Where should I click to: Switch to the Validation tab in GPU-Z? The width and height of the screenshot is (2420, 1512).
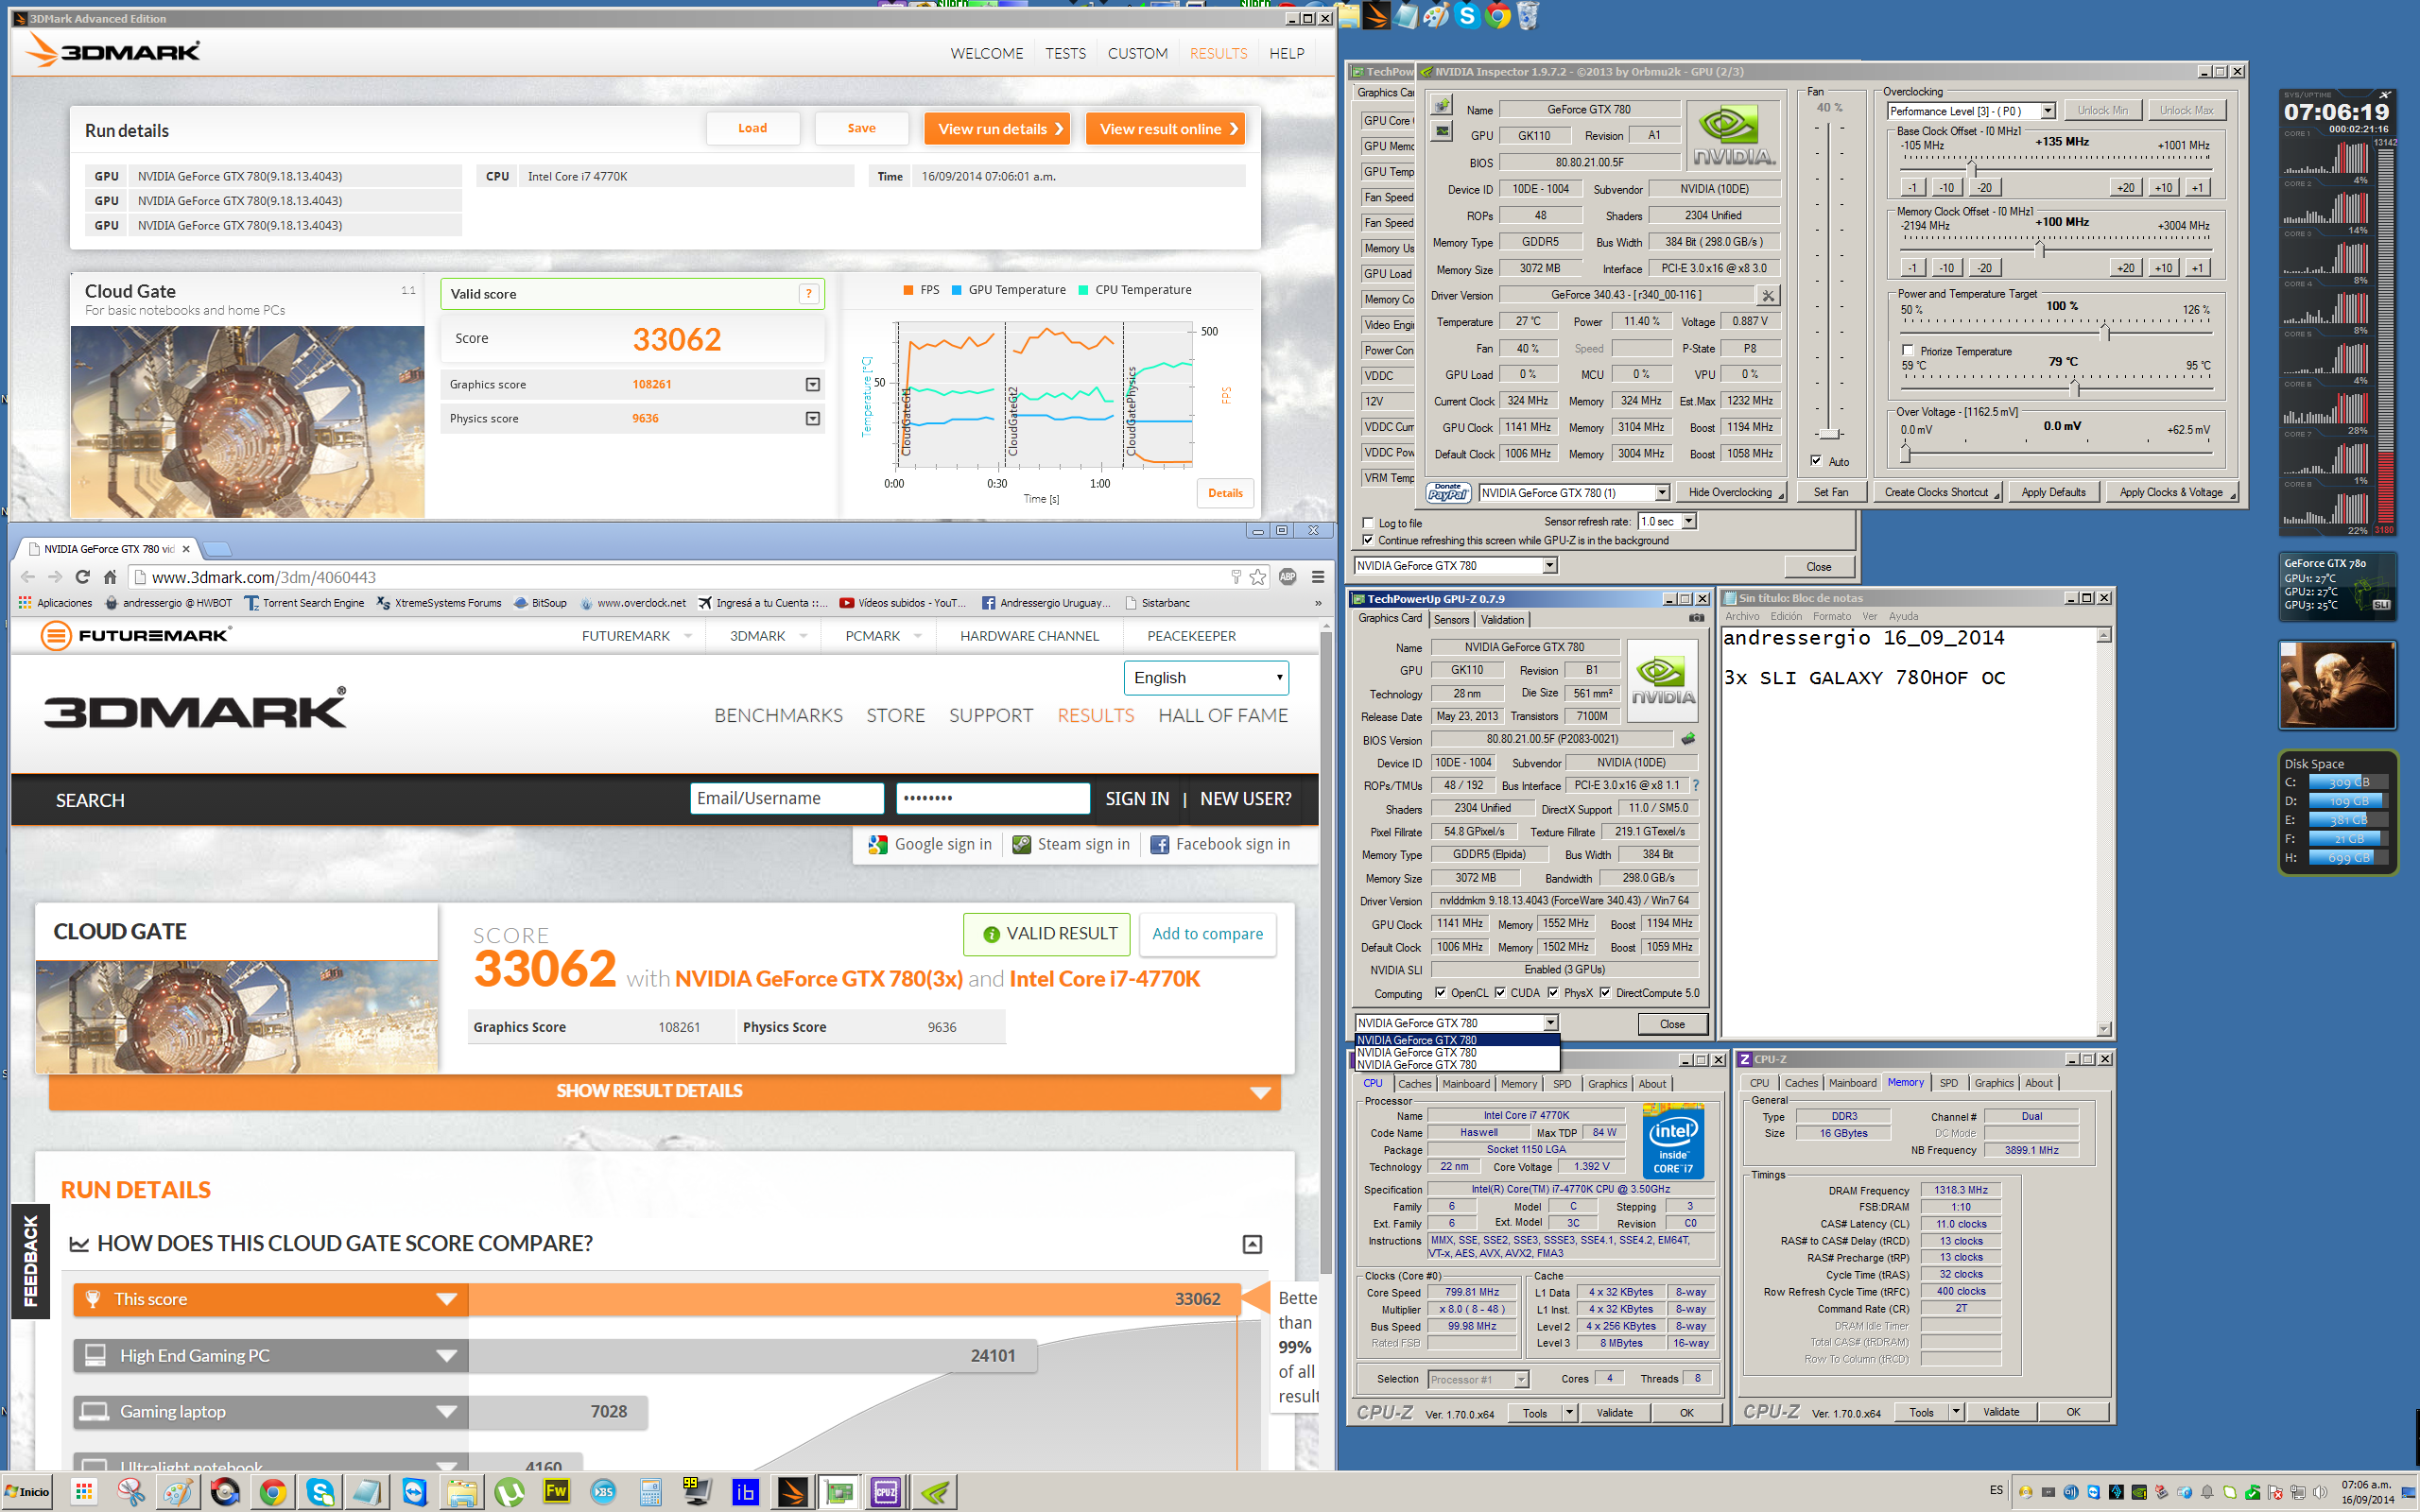point(1502,620)
